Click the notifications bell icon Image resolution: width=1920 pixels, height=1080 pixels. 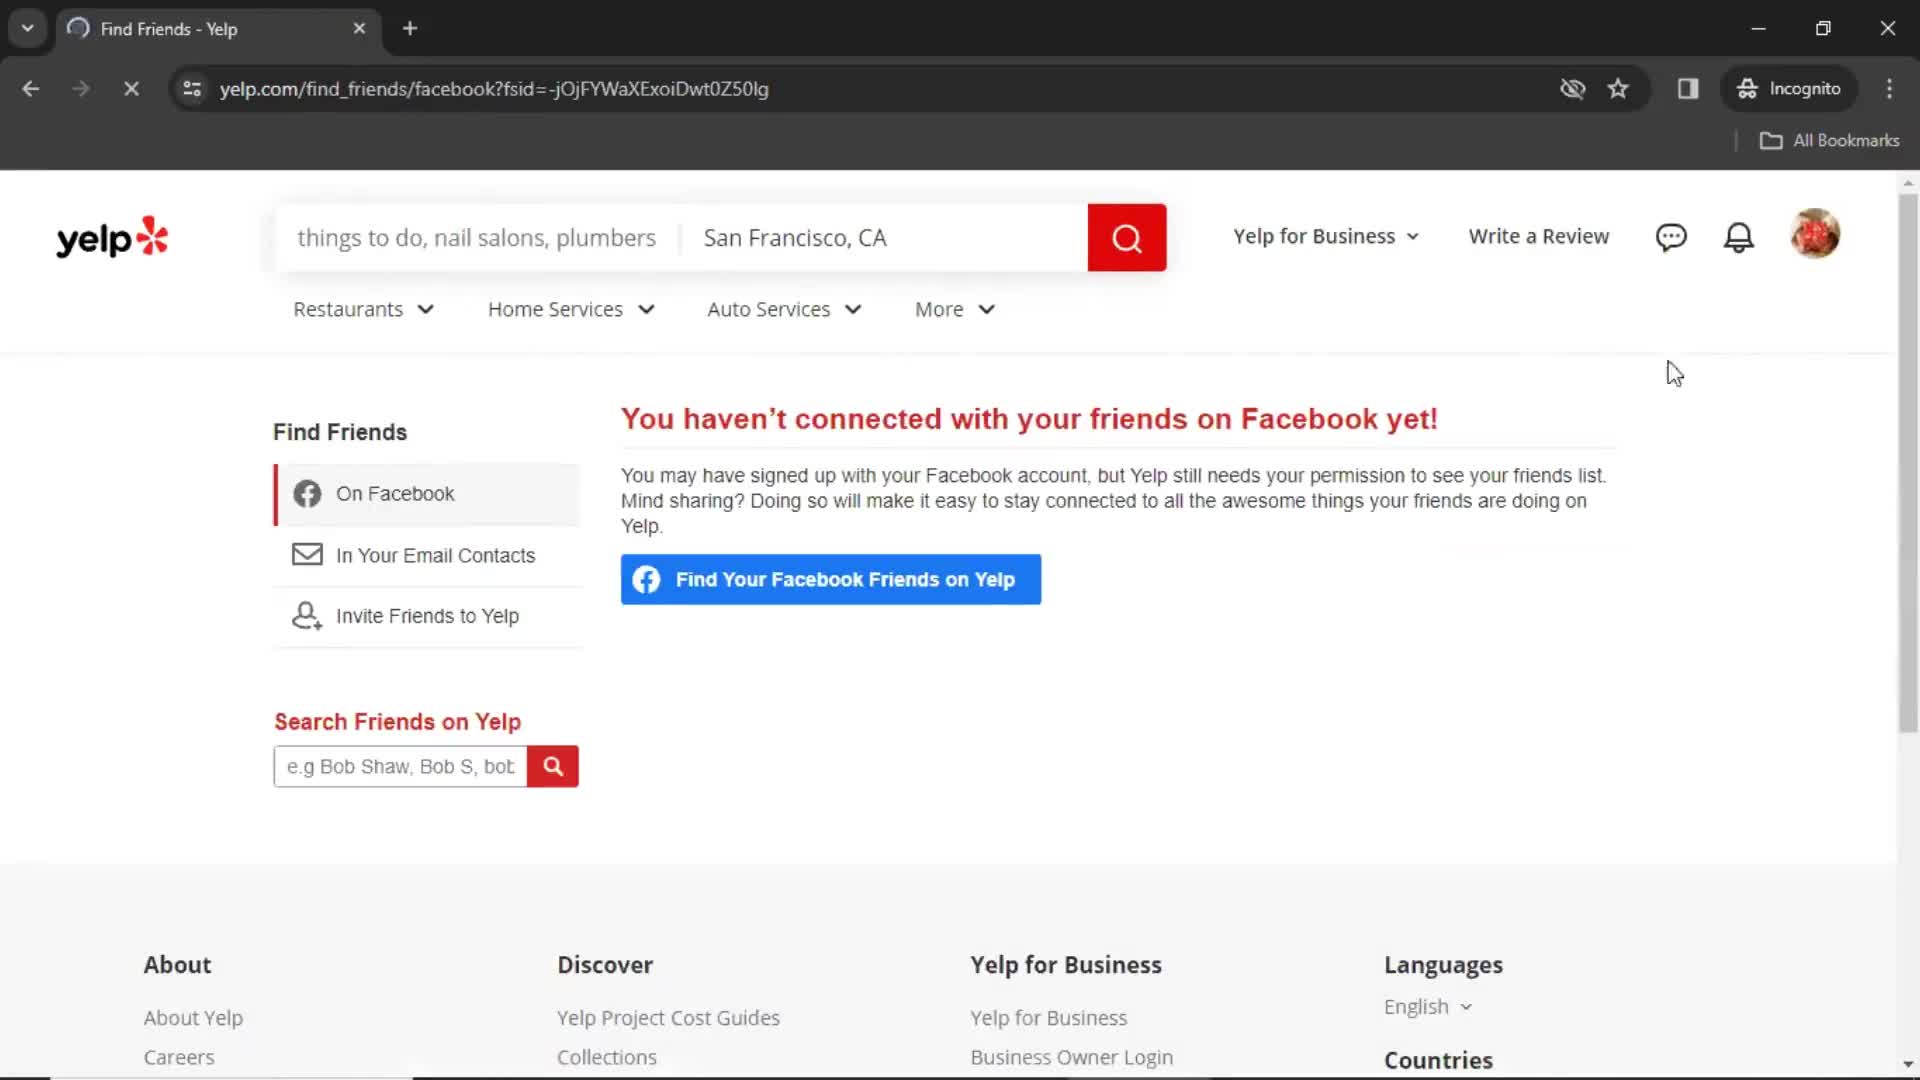pos(1741,237)
